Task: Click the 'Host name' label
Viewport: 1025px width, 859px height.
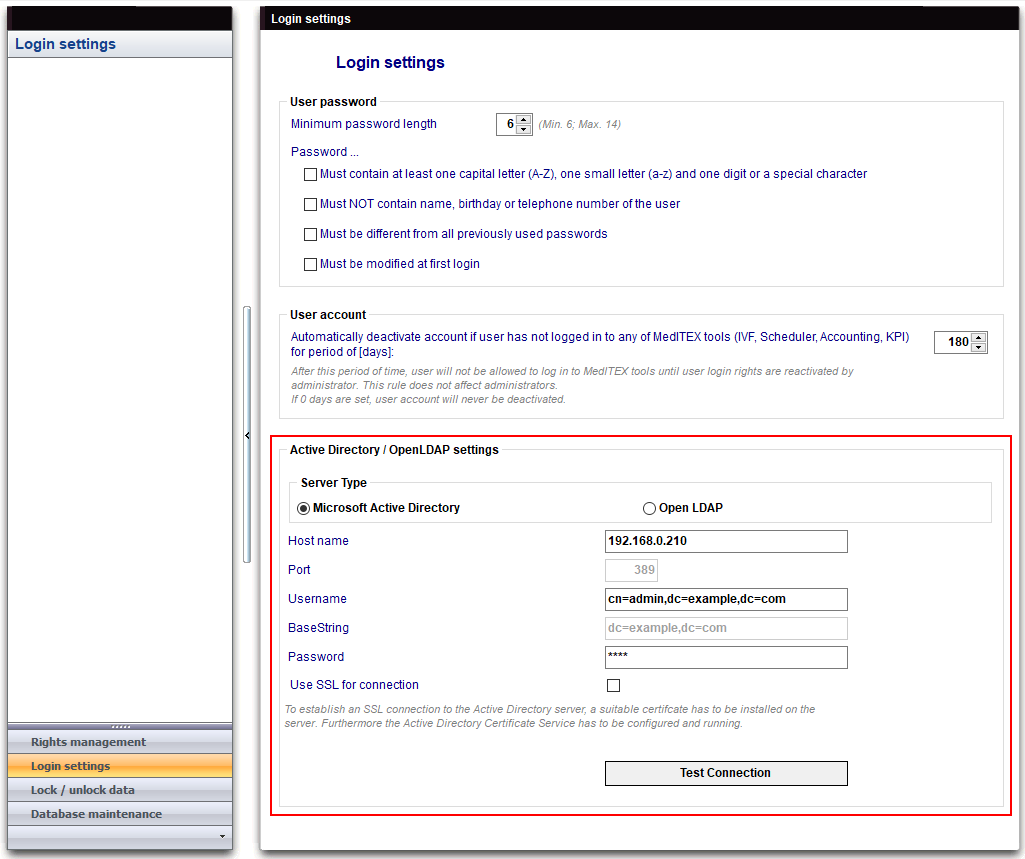Action: click(x=318, y=541)
